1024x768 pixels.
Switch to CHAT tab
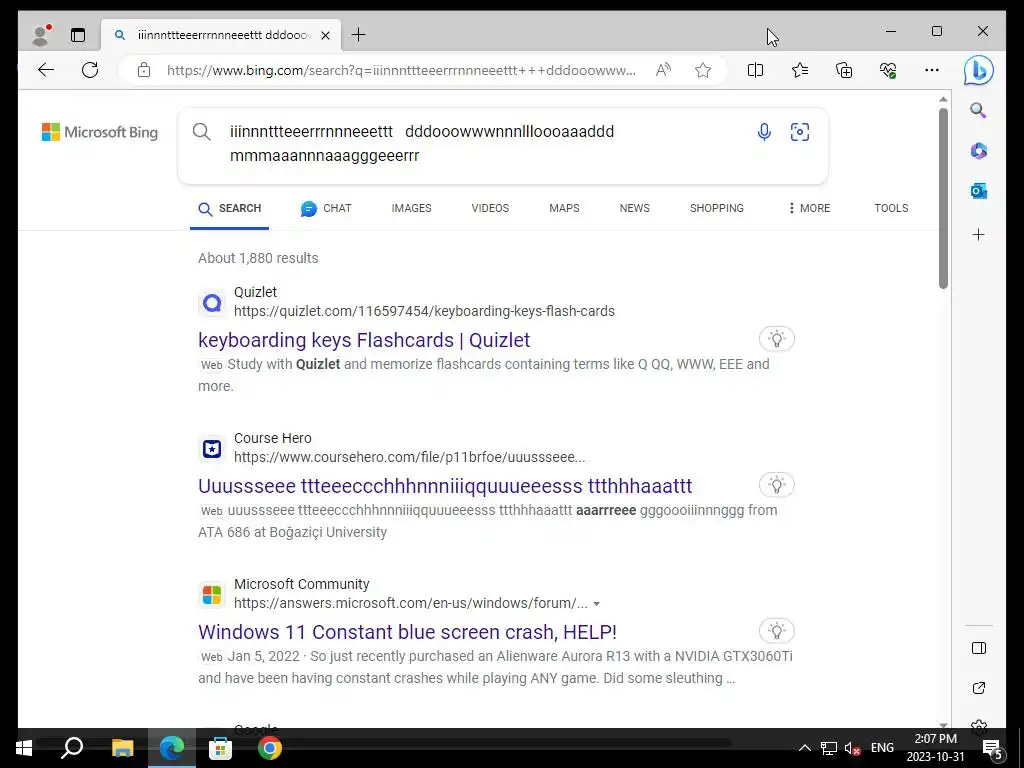pyautogui.click(x=326, y=208)
